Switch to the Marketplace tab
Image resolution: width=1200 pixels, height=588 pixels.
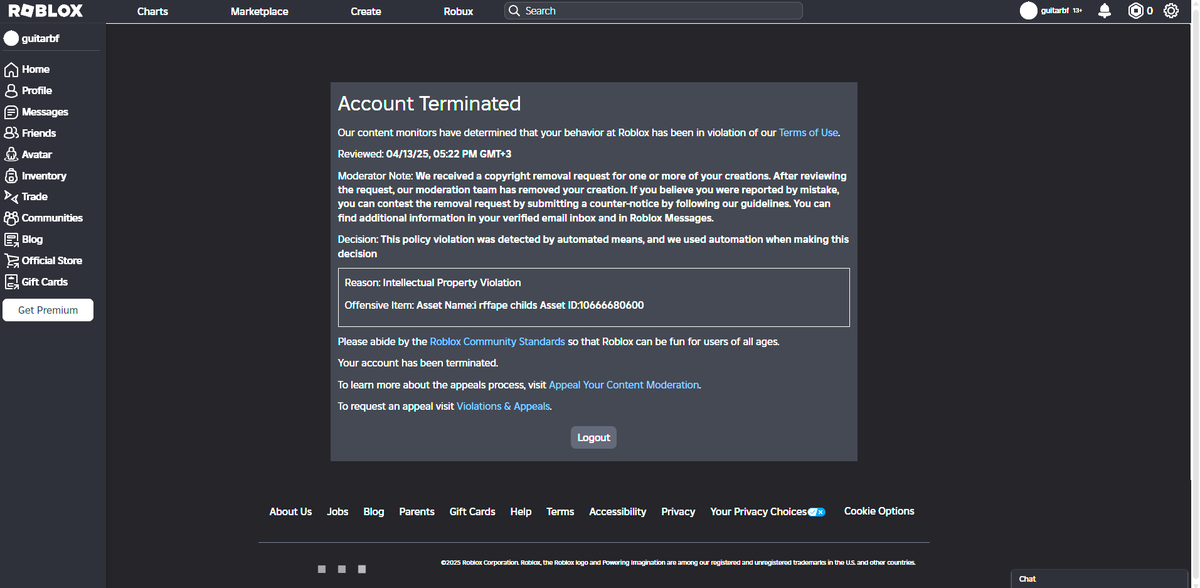click(259, 11)
